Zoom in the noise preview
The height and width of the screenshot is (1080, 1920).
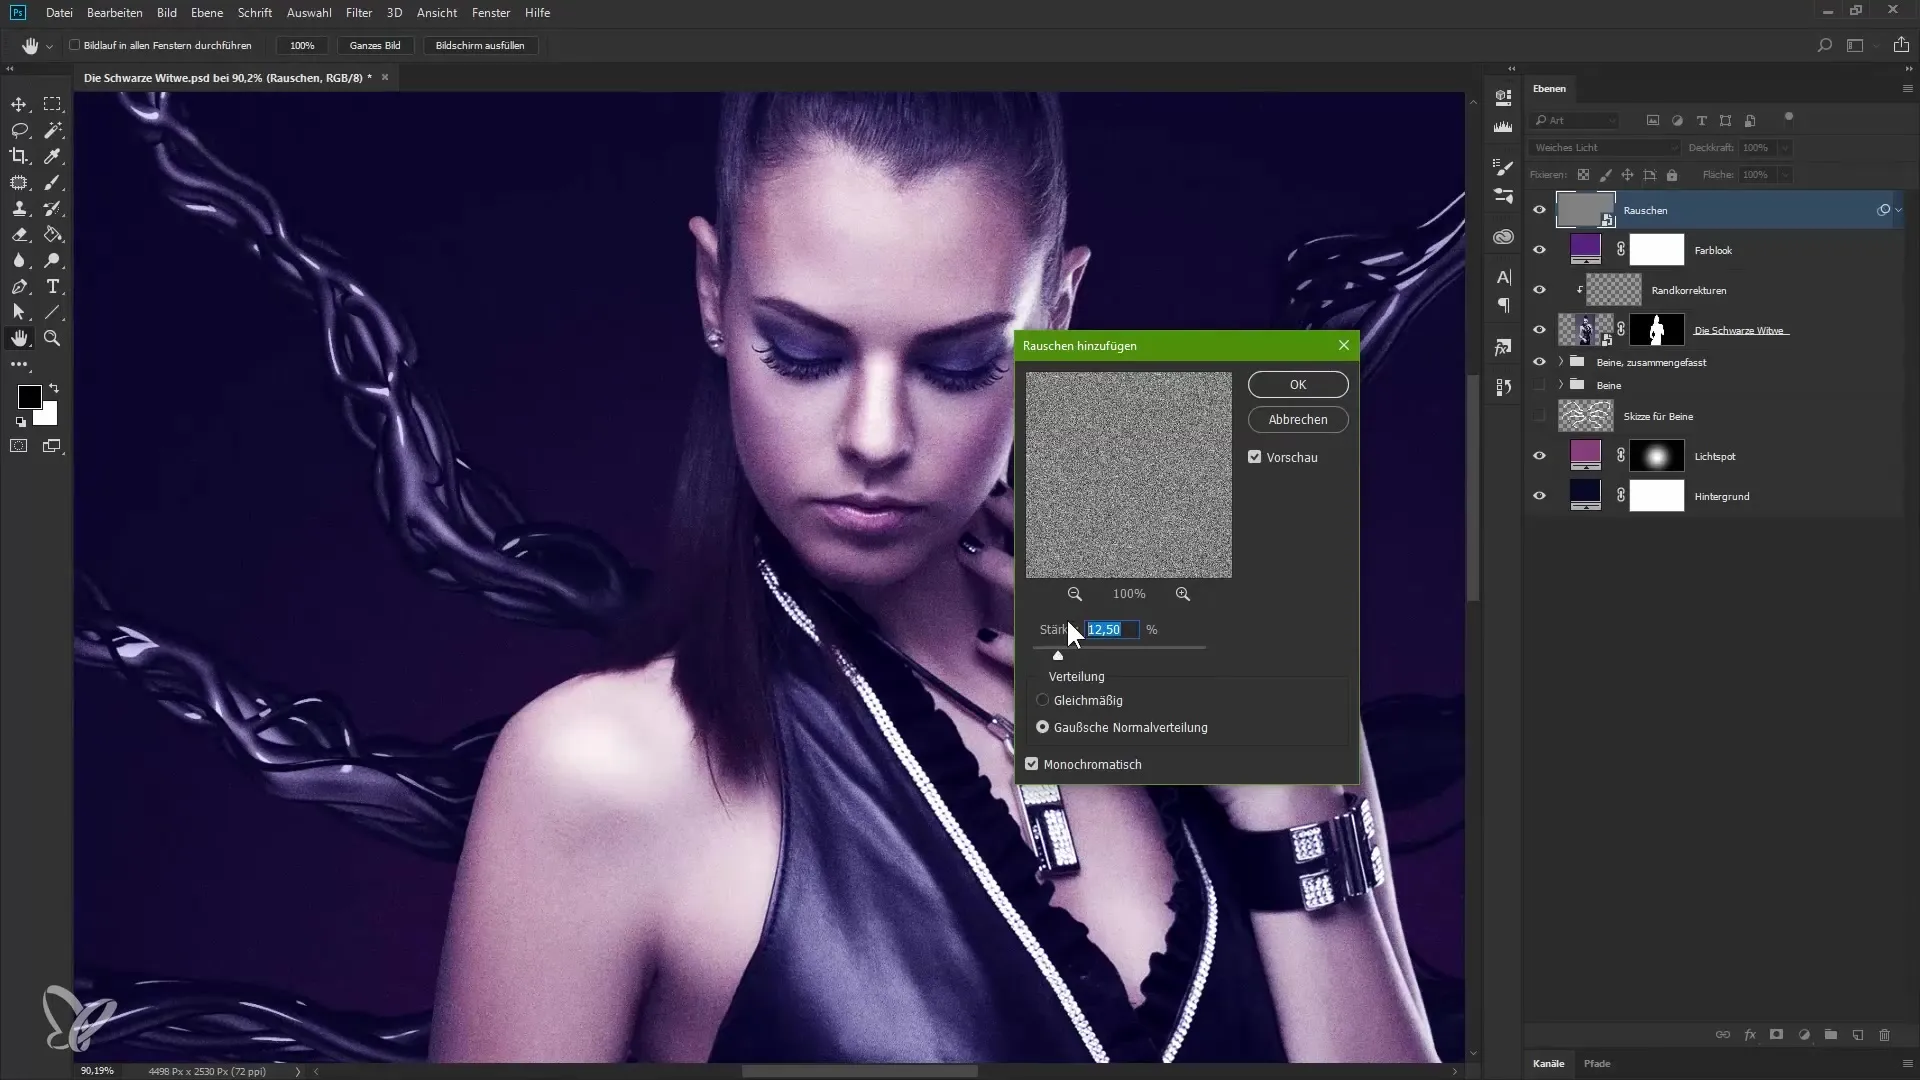[x=1183, y=594]
